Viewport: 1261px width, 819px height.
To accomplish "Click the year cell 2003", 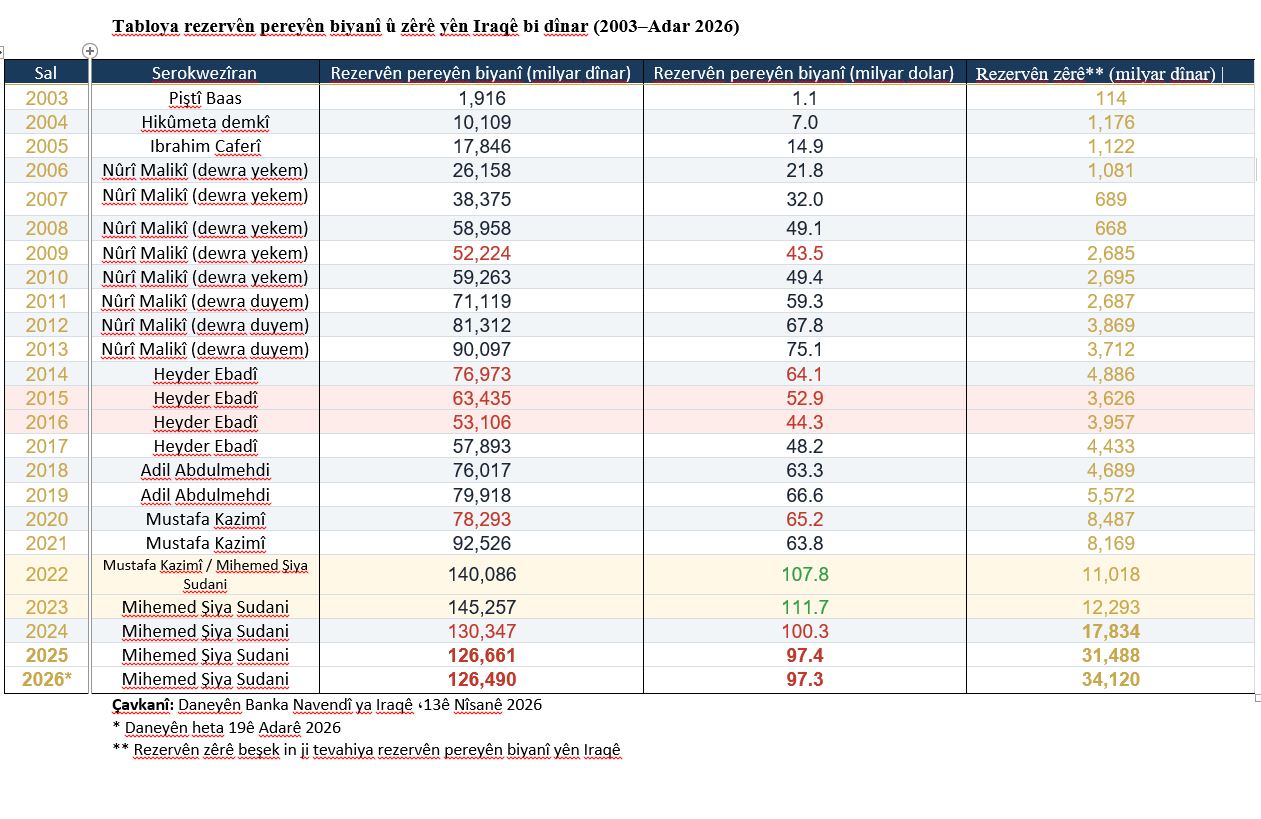I will point(47,98).
